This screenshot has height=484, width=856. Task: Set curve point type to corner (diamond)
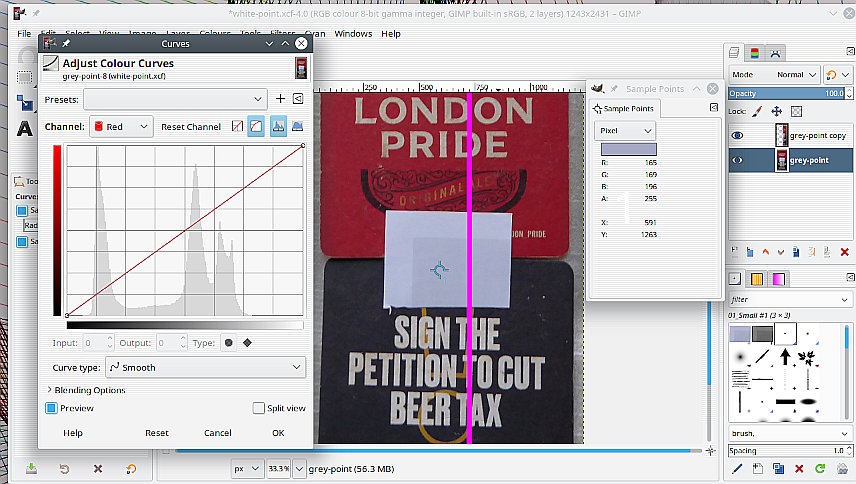point(247,343)
